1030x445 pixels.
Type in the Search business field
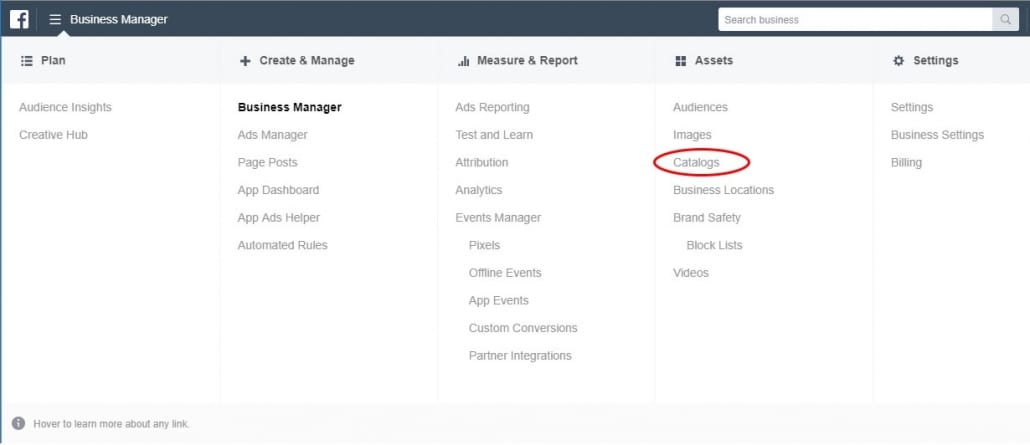854,19
